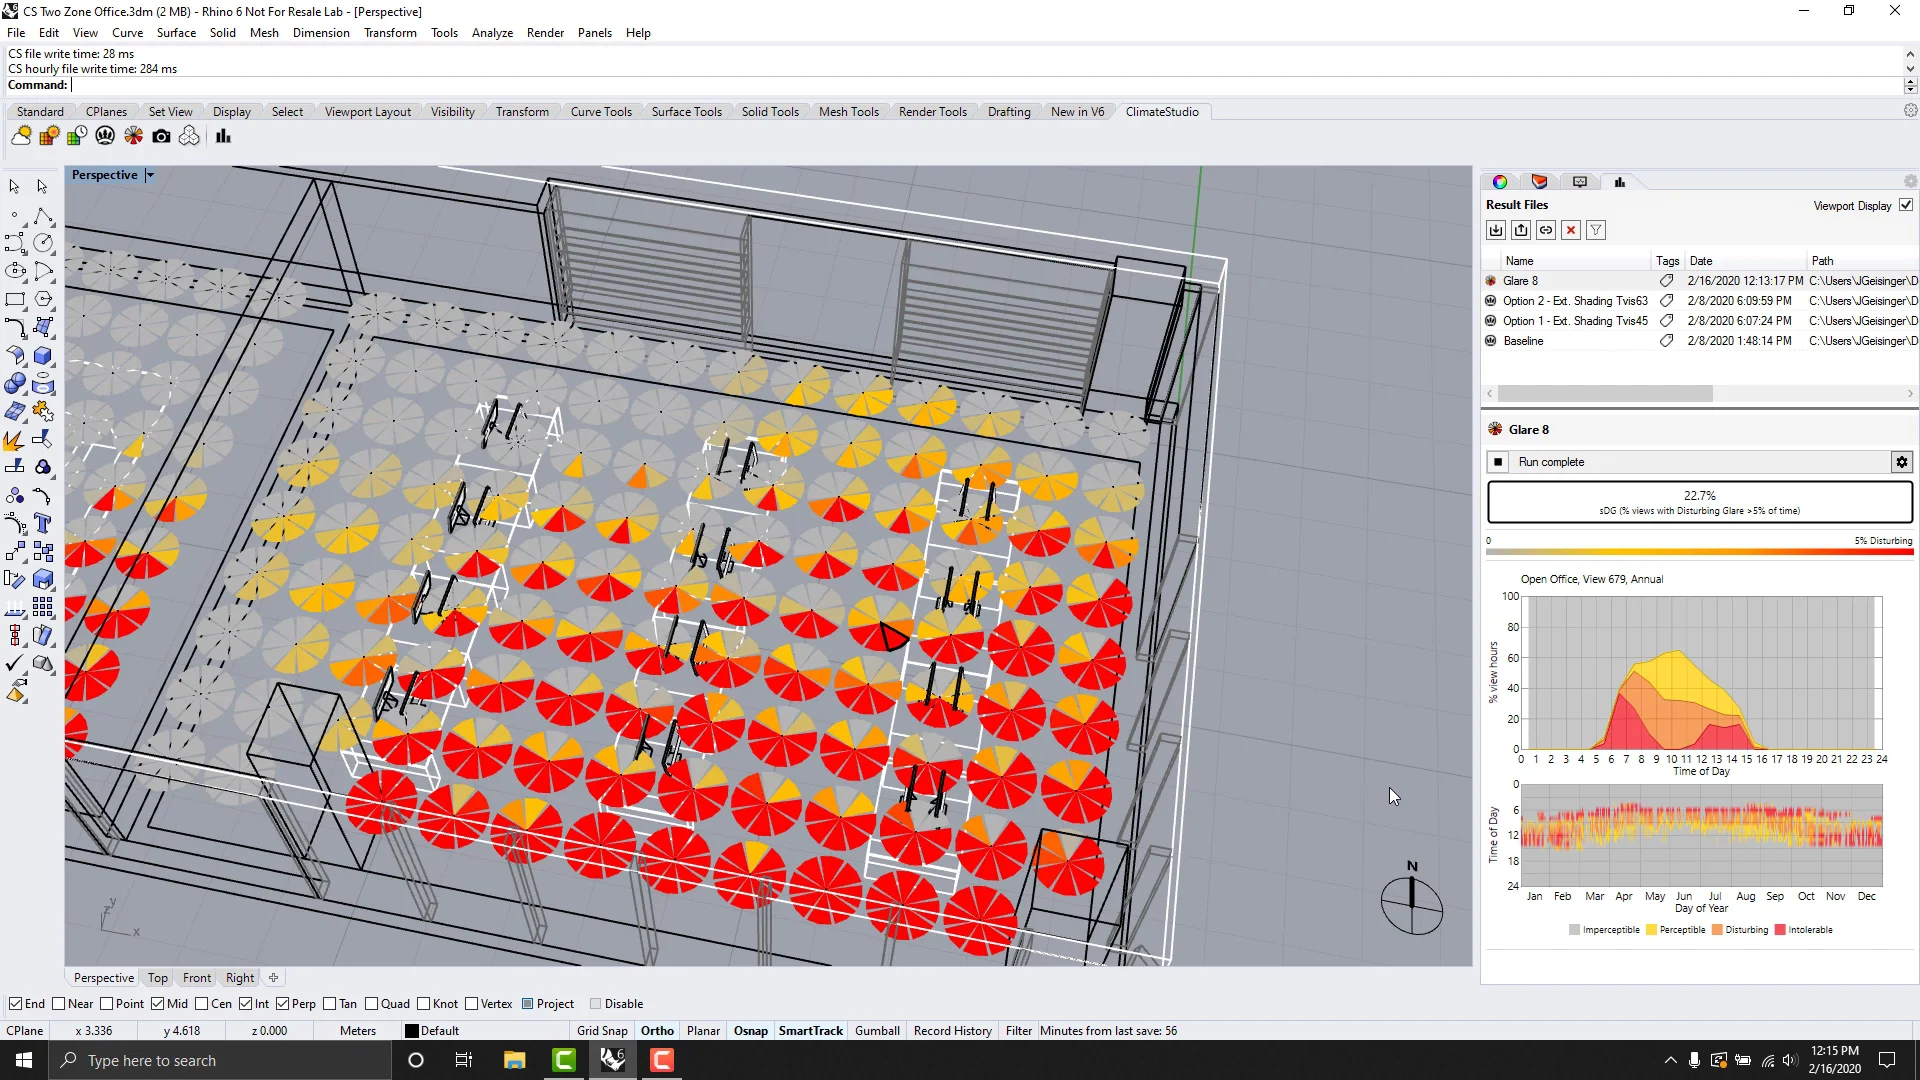Viewport: 1920px width, 1080px height.
Task: Open the ClimateStudio weather/location tool
Action: (21, 136)
